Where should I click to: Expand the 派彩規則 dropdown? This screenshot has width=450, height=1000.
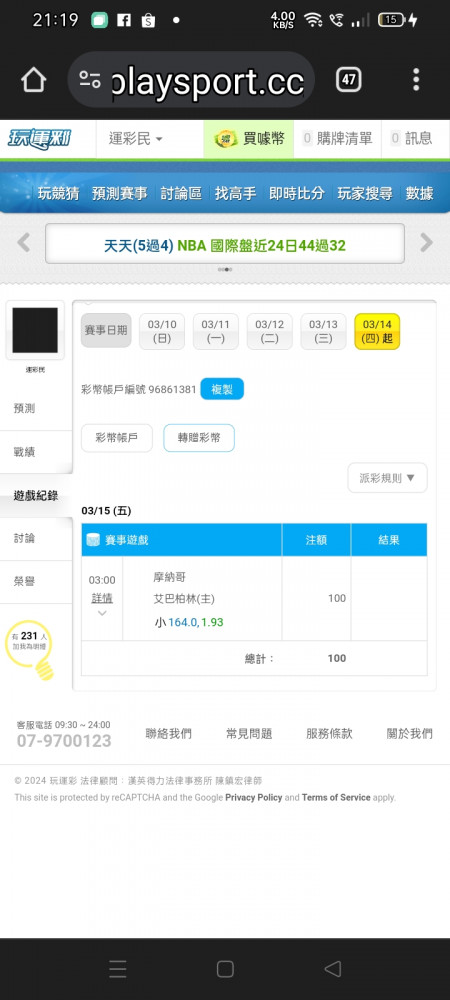(387, 478)
